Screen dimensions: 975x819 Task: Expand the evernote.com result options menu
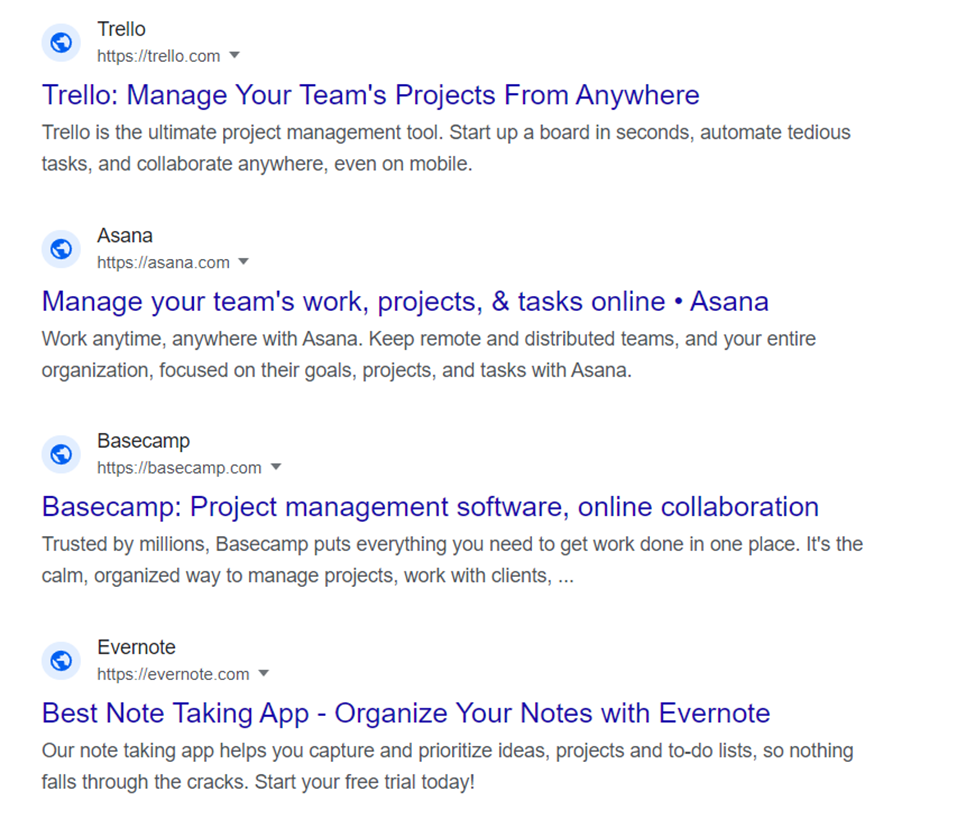(263, 674)
